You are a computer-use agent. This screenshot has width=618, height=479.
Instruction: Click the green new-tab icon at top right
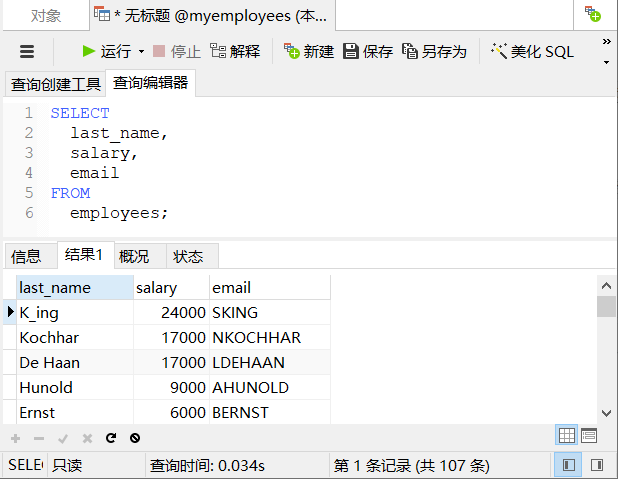point(593,15)
